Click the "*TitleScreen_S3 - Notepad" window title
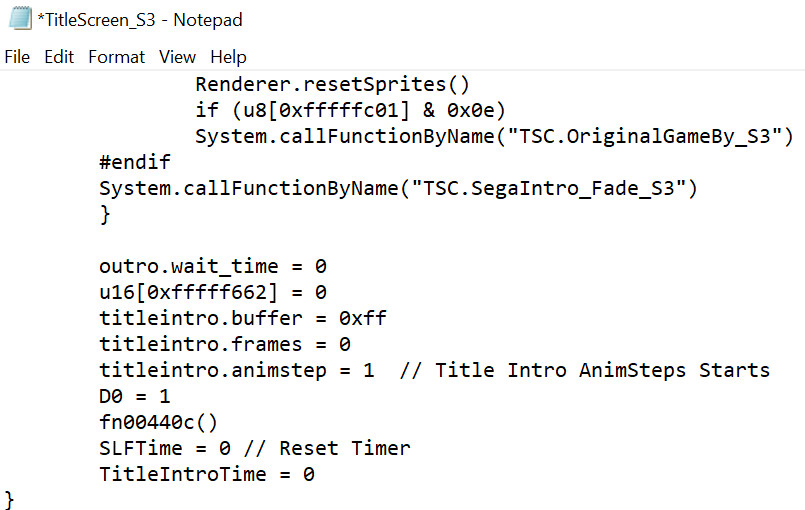The image size is (805, 510). 139,19
